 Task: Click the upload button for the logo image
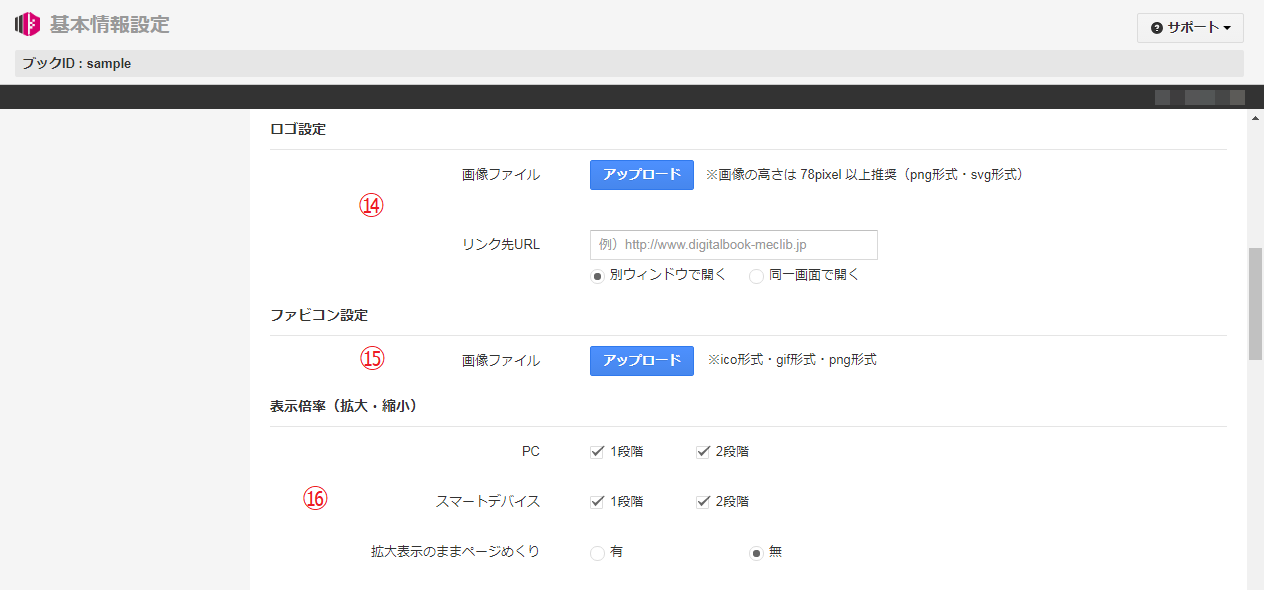(641, 175)
